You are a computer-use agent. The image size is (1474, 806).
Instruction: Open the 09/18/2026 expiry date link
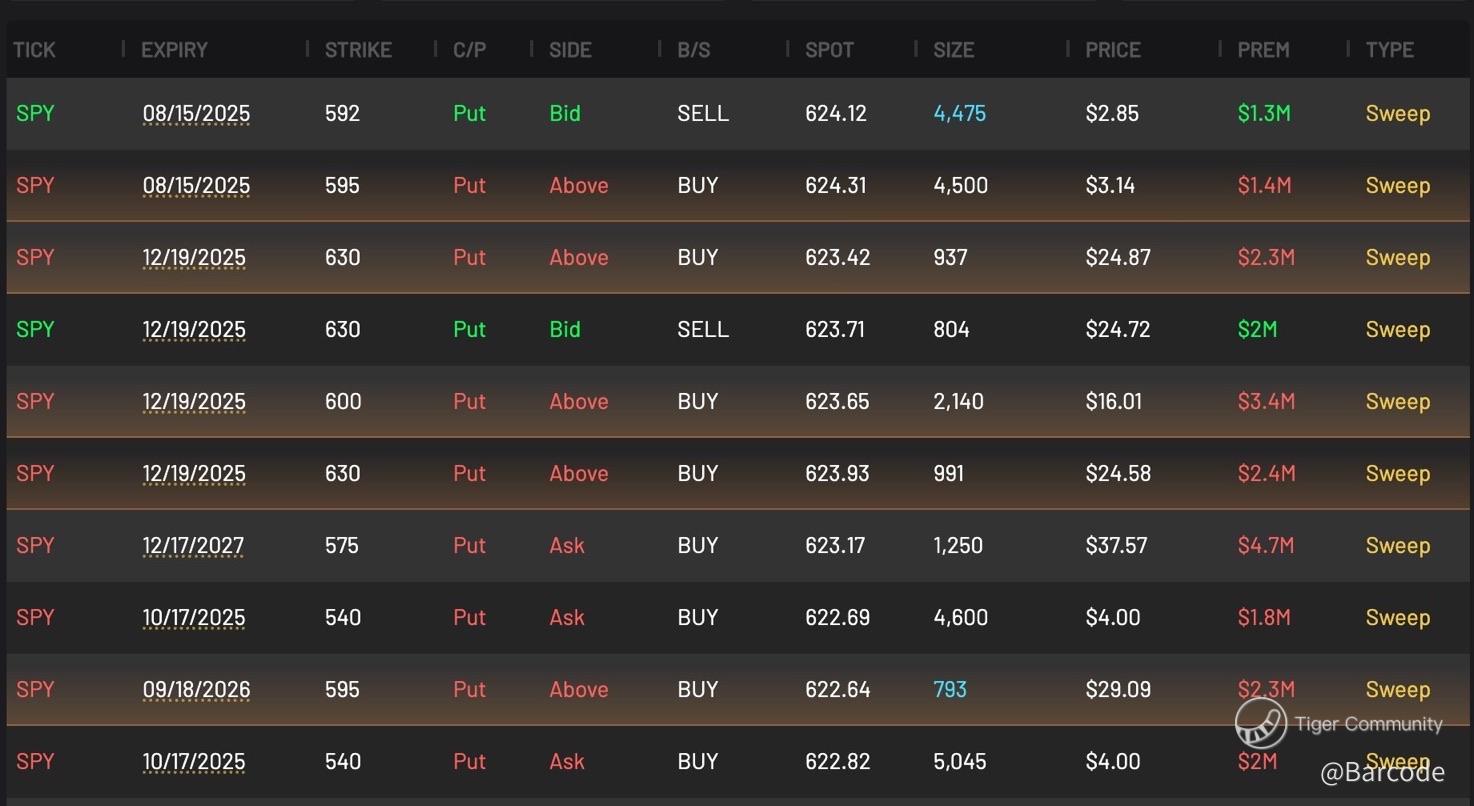tap(196, 690)
